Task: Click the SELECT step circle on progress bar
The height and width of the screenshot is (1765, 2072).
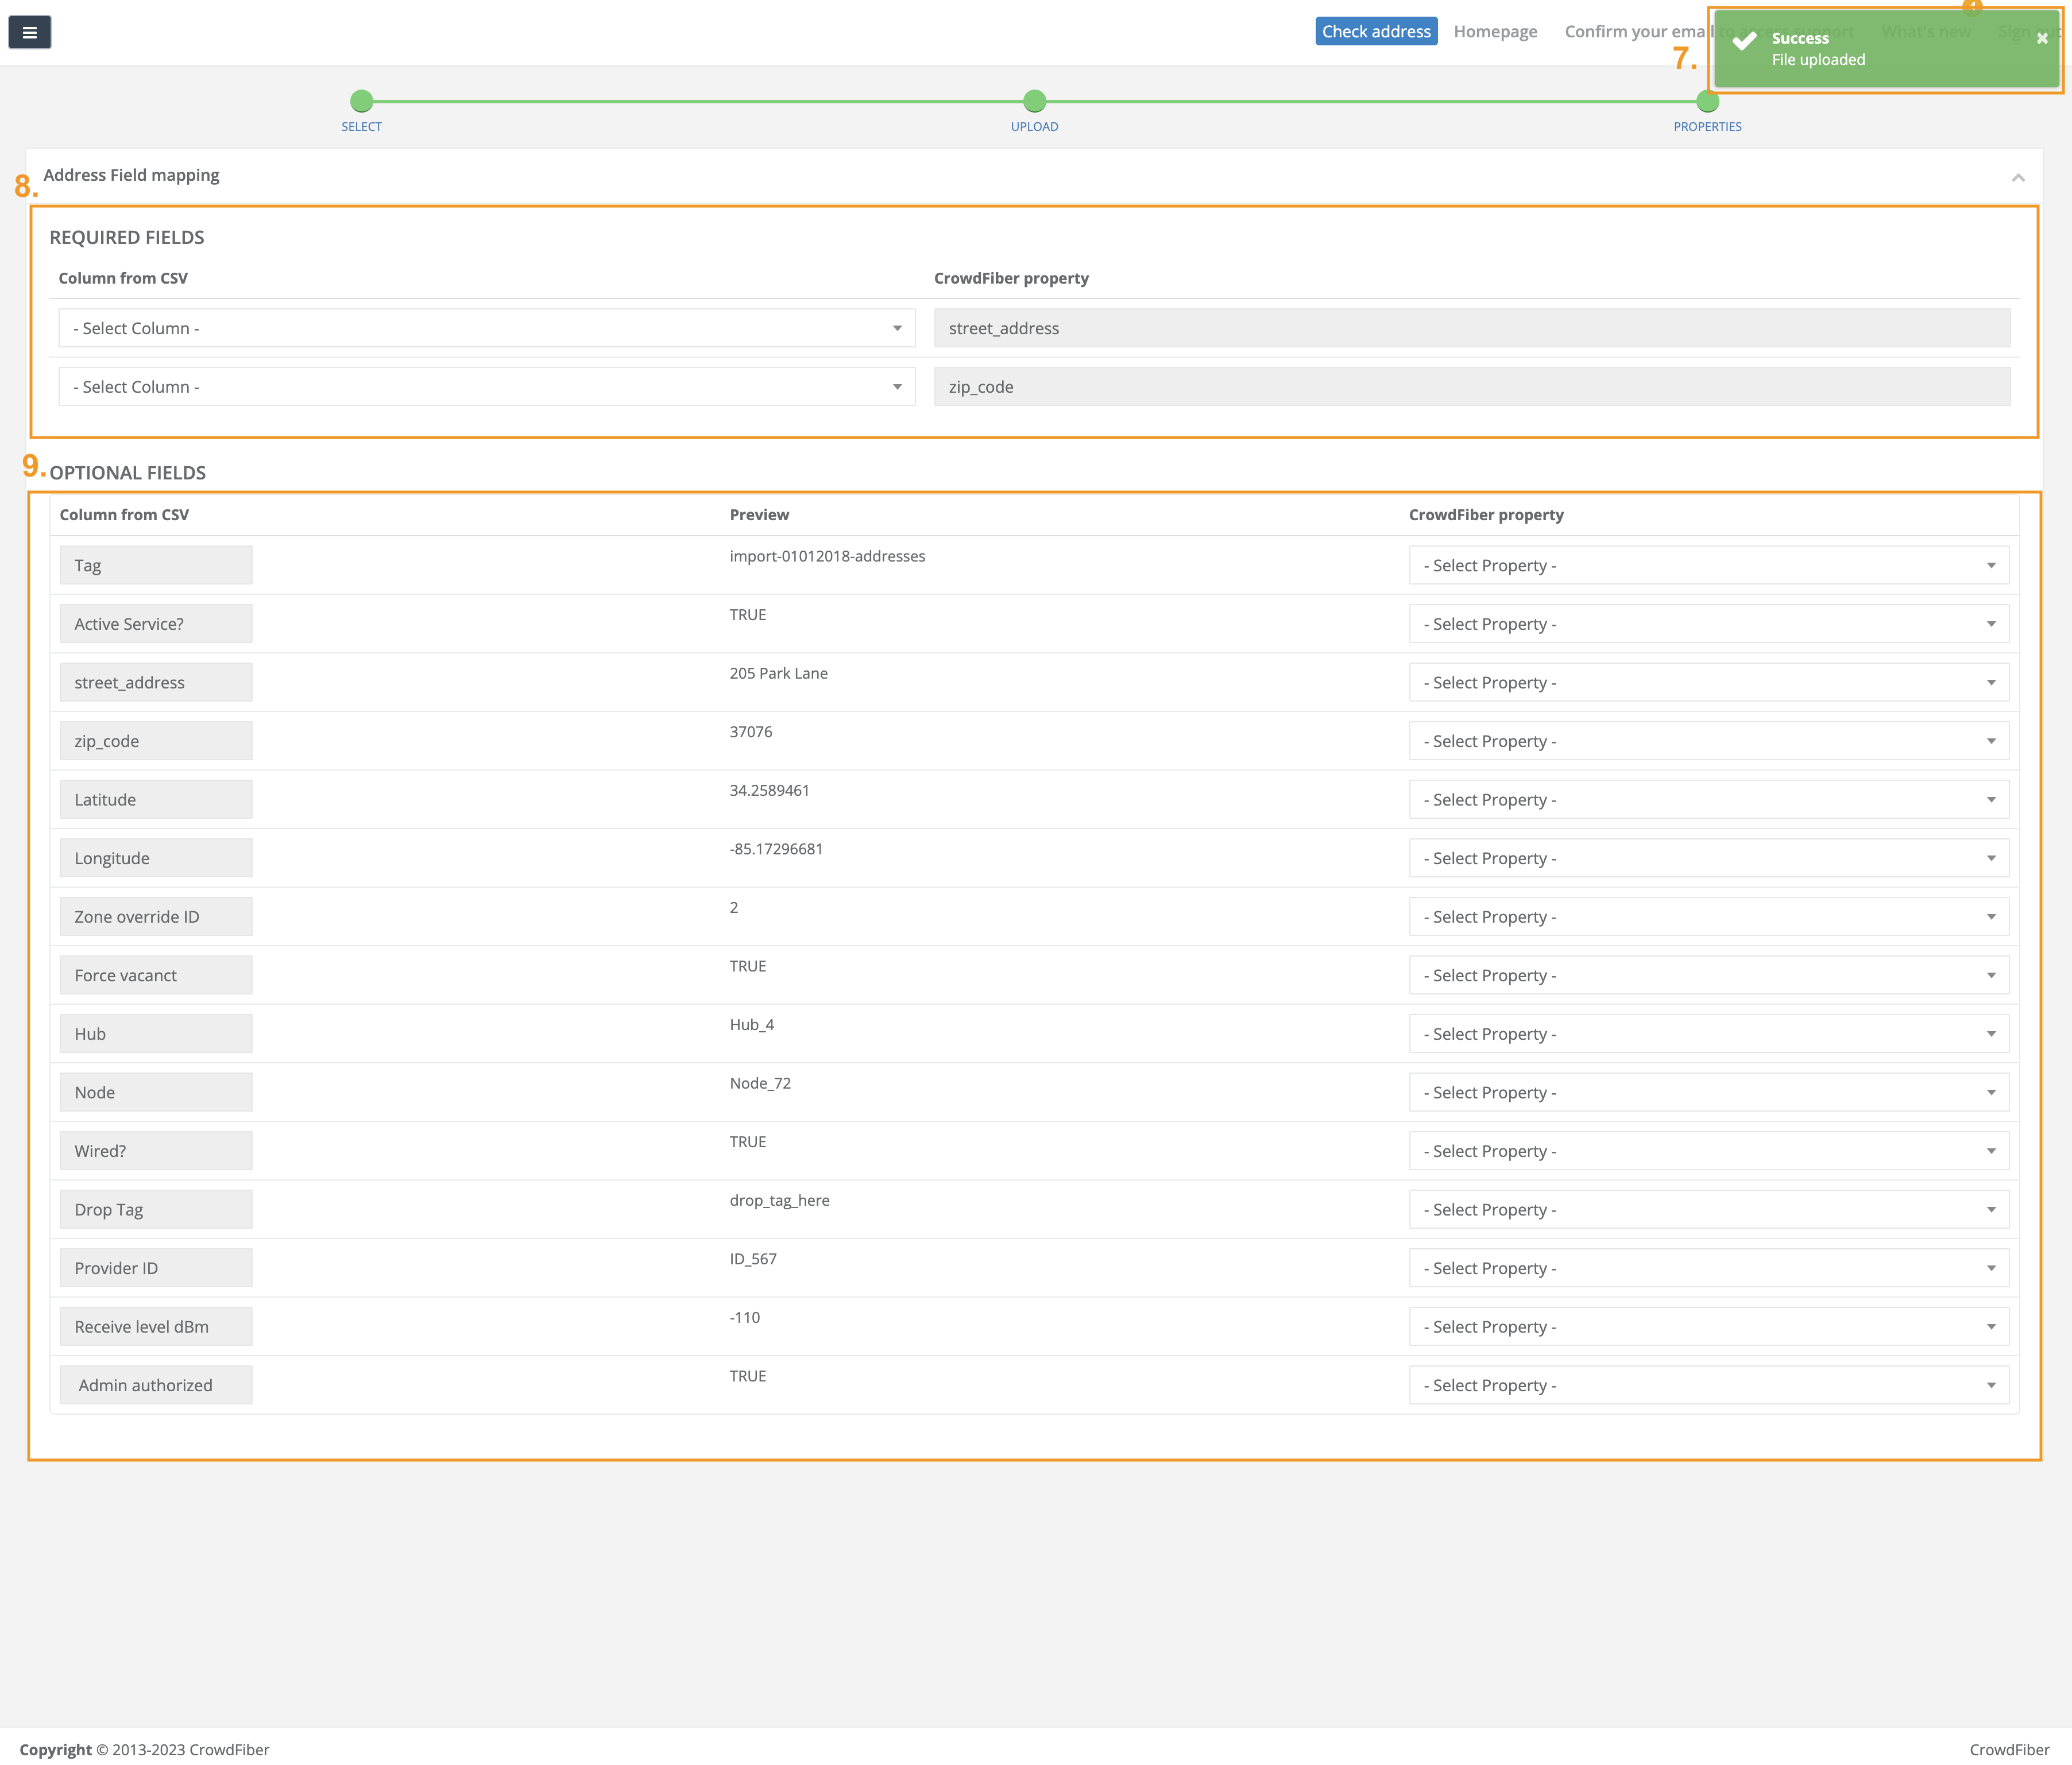Action: pos(361,101)
